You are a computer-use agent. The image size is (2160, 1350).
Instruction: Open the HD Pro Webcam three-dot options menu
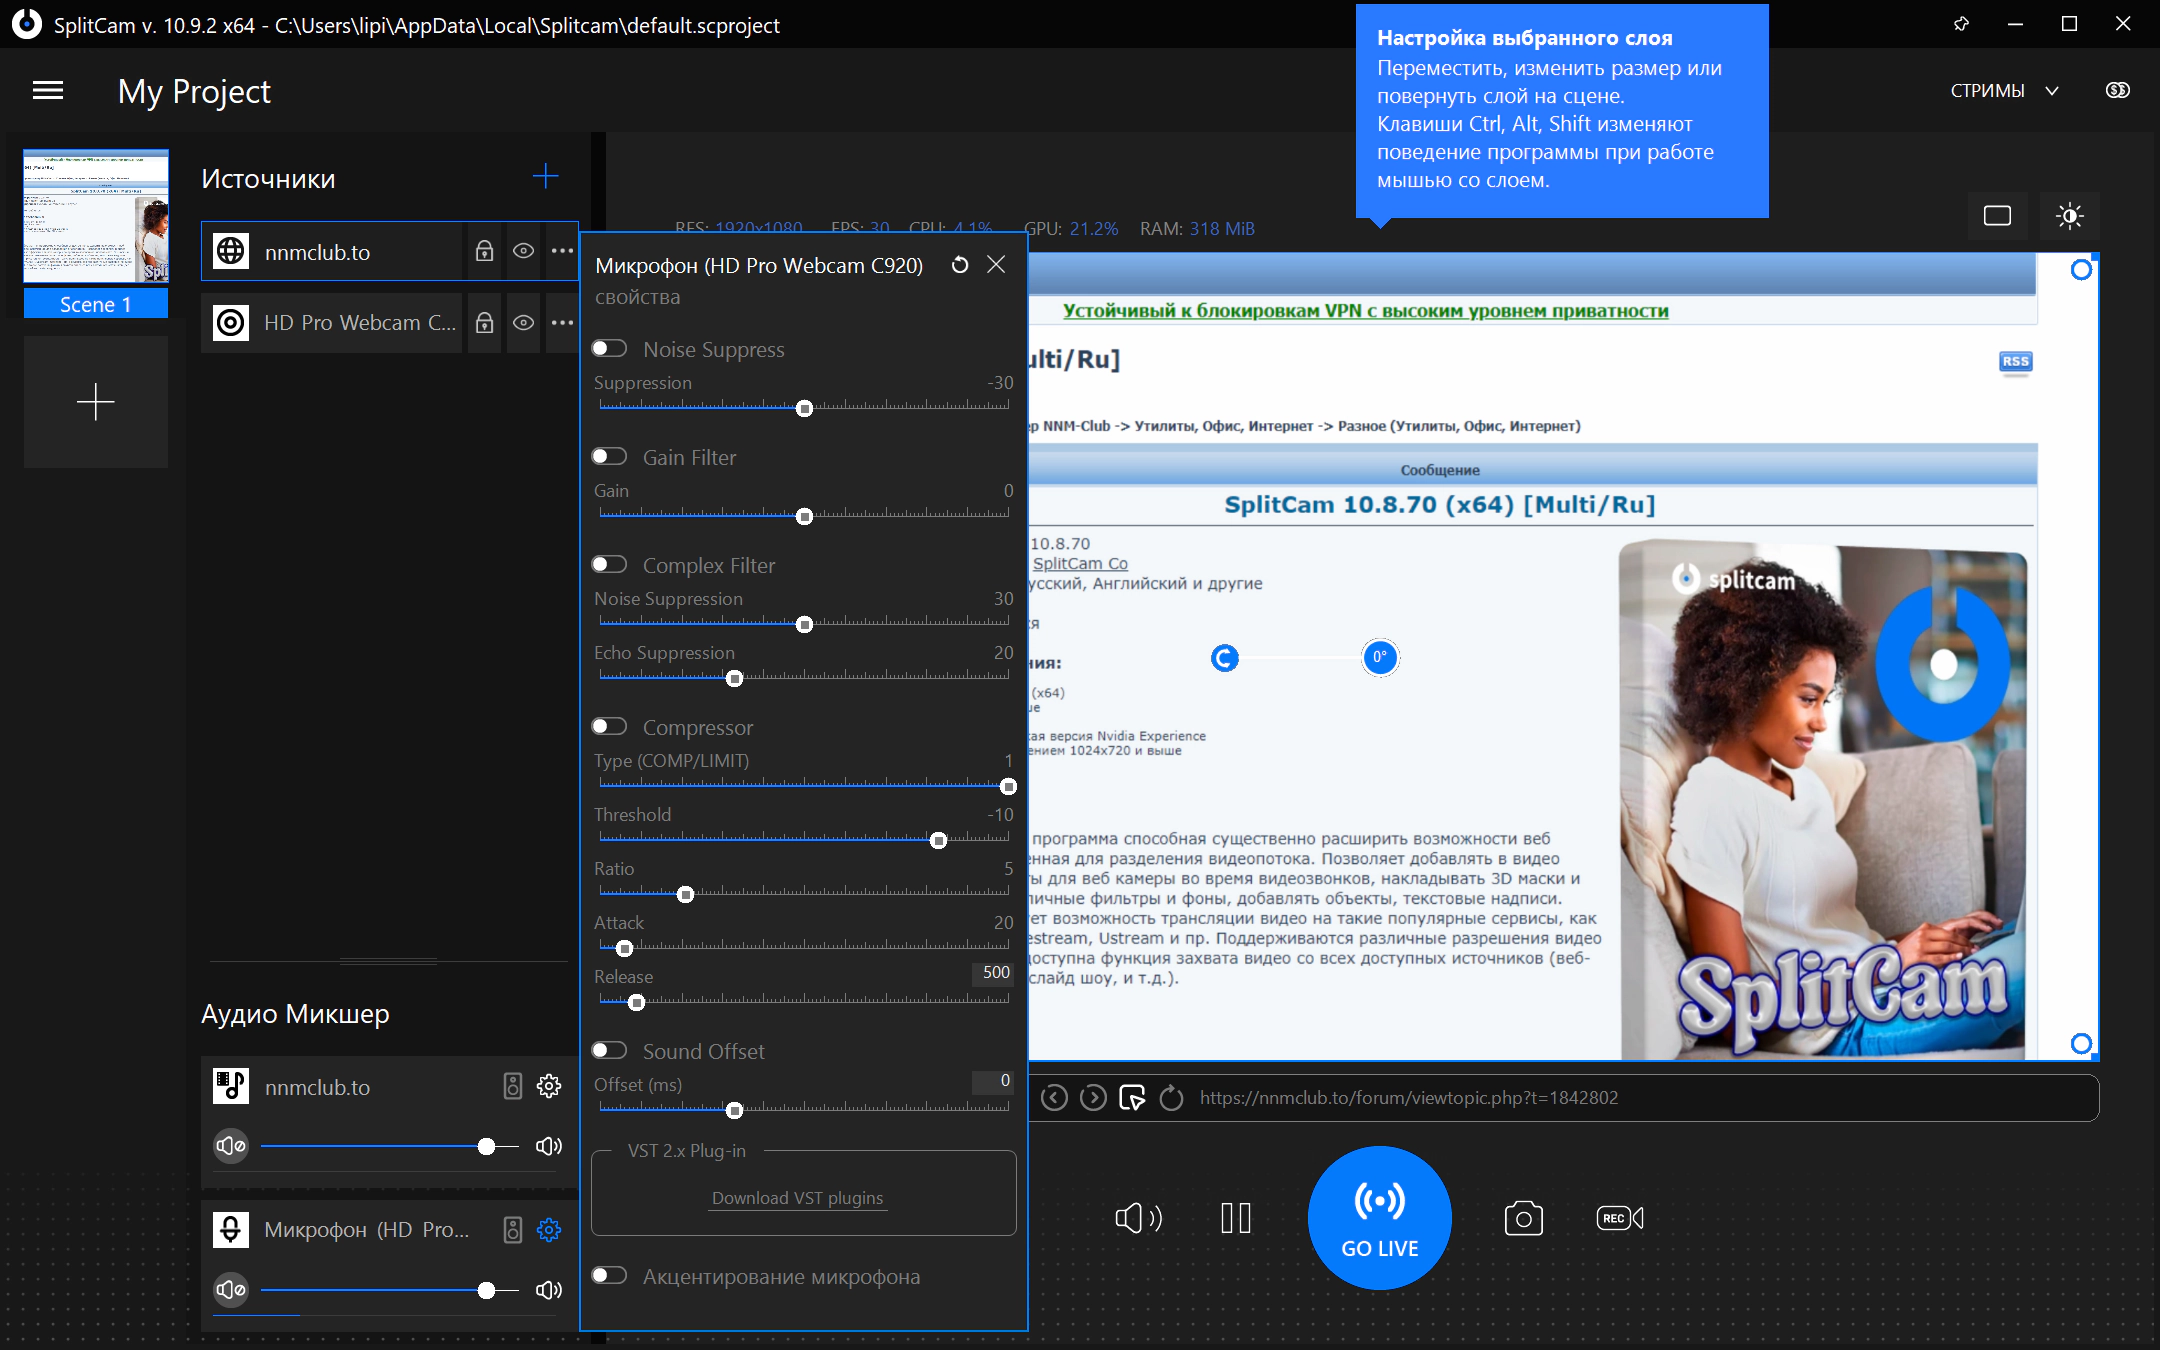click(562, 323)
